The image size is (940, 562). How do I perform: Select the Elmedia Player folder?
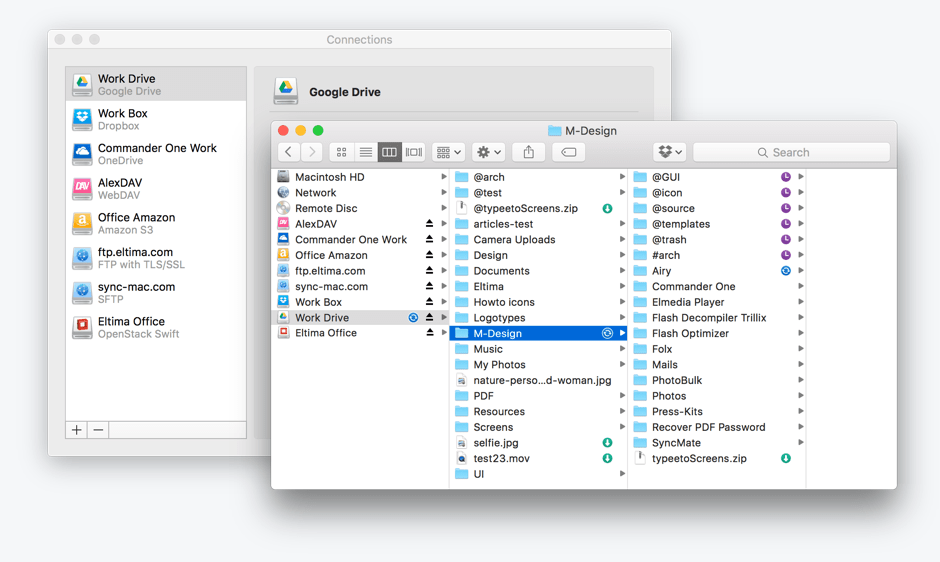point(716,302)
